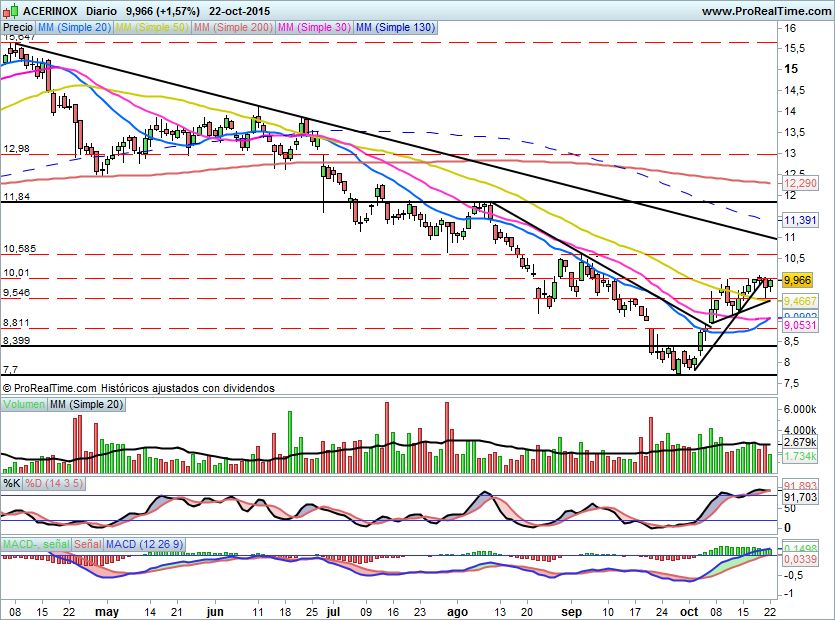Click the MACD-, señal histogram label

(35, 544)
